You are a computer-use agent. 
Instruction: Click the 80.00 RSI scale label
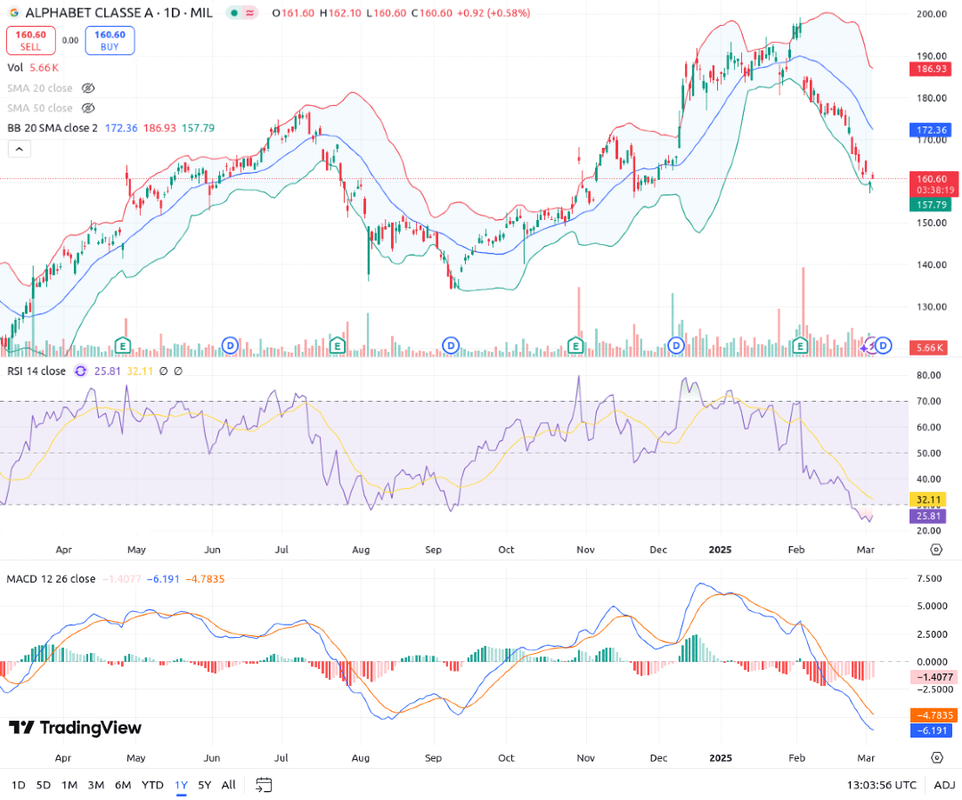pos(928,375)
